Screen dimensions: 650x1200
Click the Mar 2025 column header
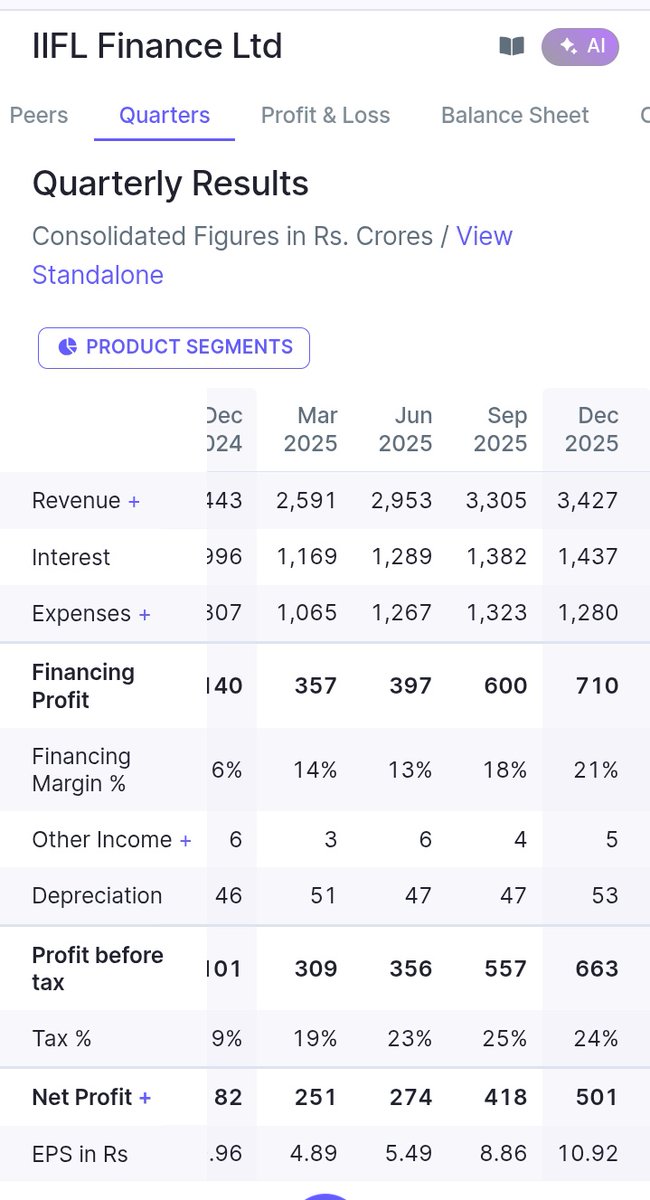[310, 429]
